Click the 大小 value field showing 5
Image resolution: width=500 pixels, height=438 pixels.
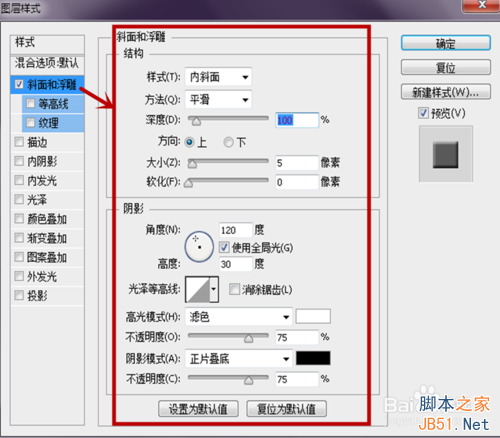coord(297,163)
